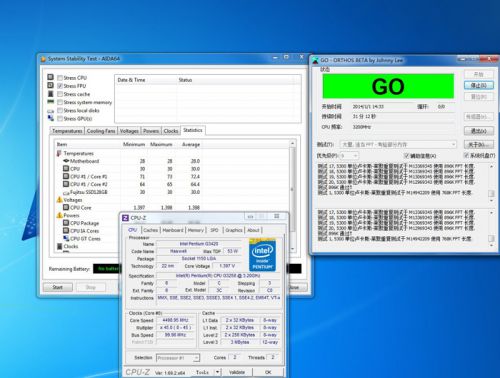Select the CPU temperature row icon
The height and width of the screenshot is (378, 500).
66,169
